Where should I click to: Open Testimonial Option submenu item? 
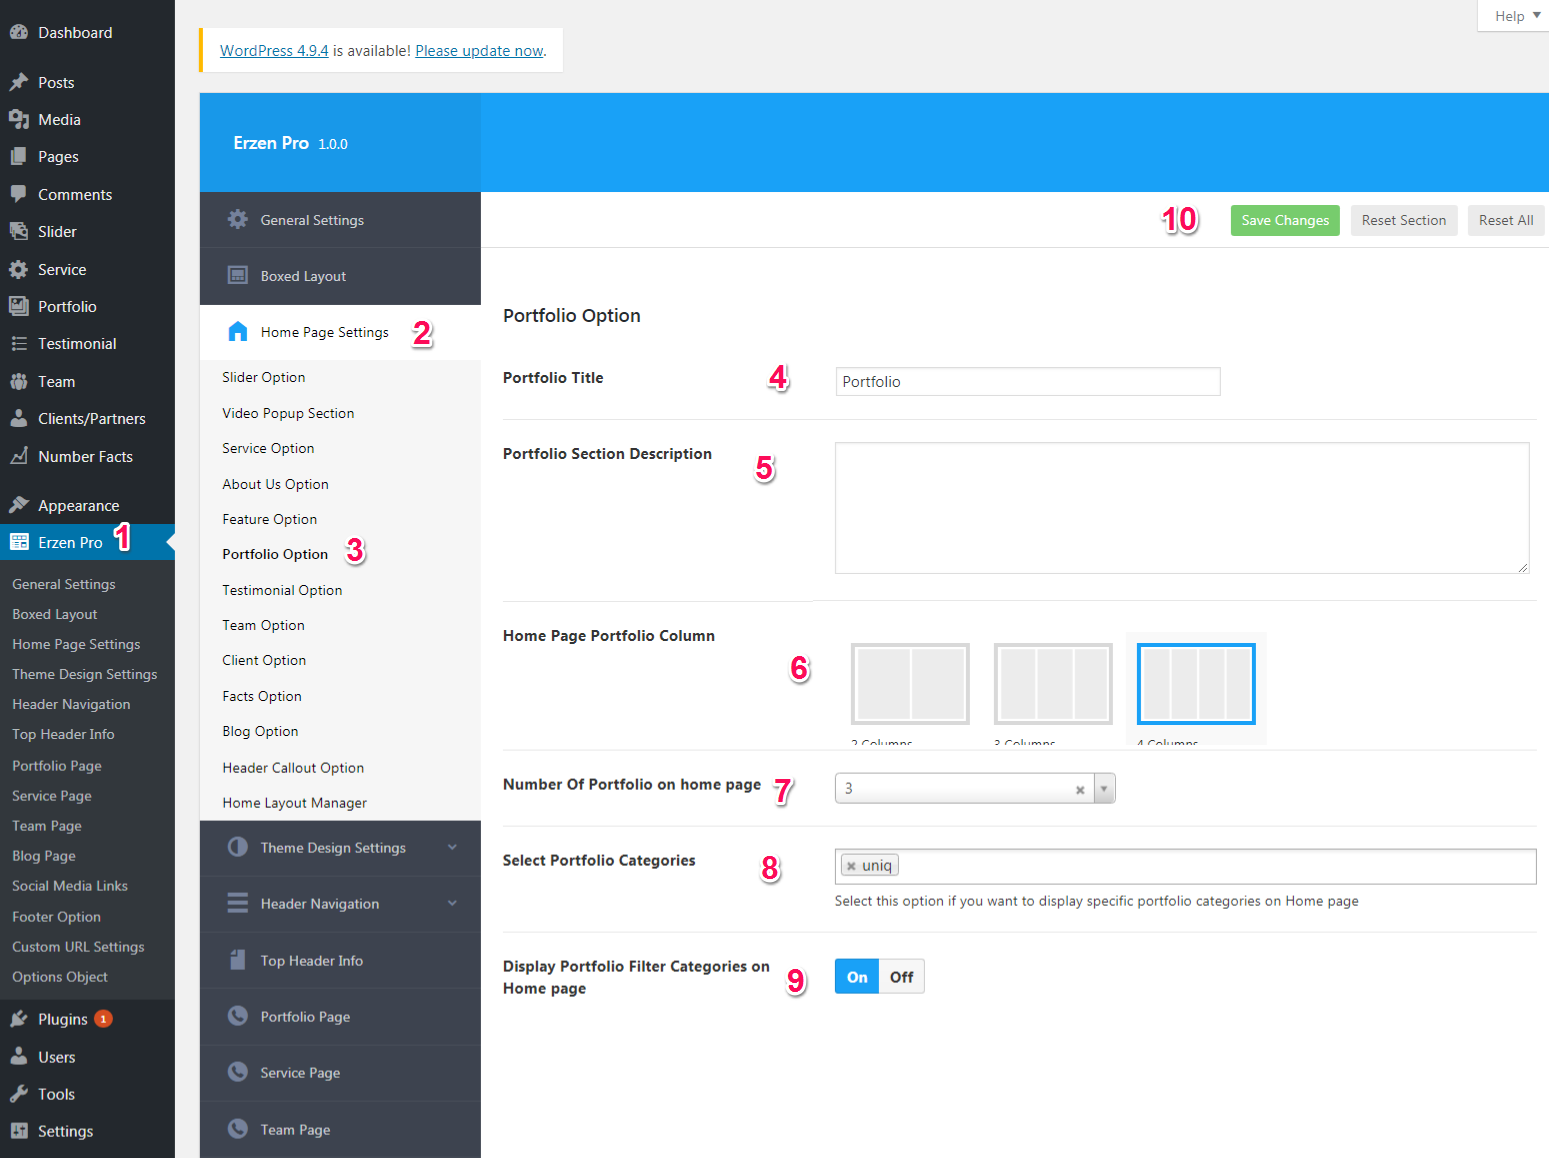(282, 590)
